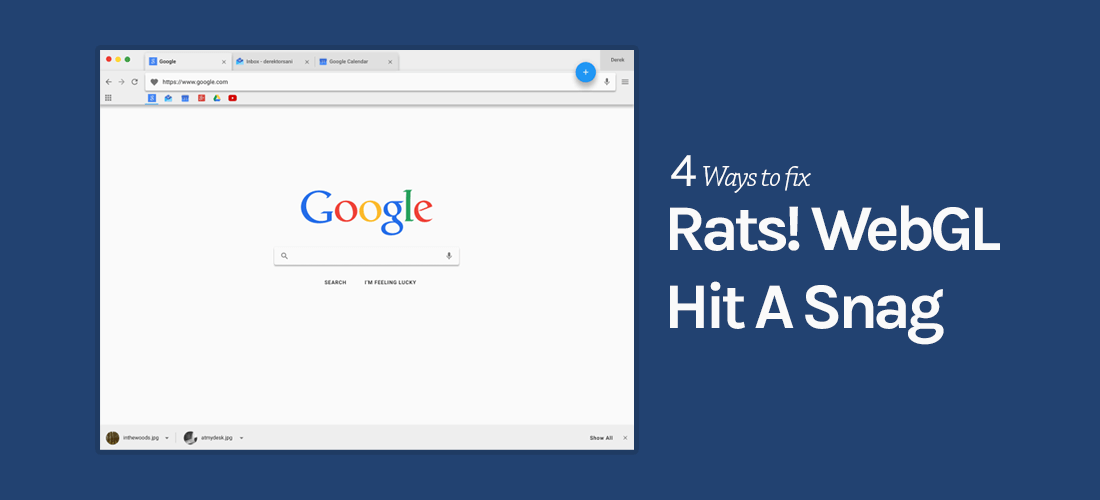The image size is (1100, 500).
Task: Click the blue plus new tab button
Action: pyautogui.click(x=586, y=72)
